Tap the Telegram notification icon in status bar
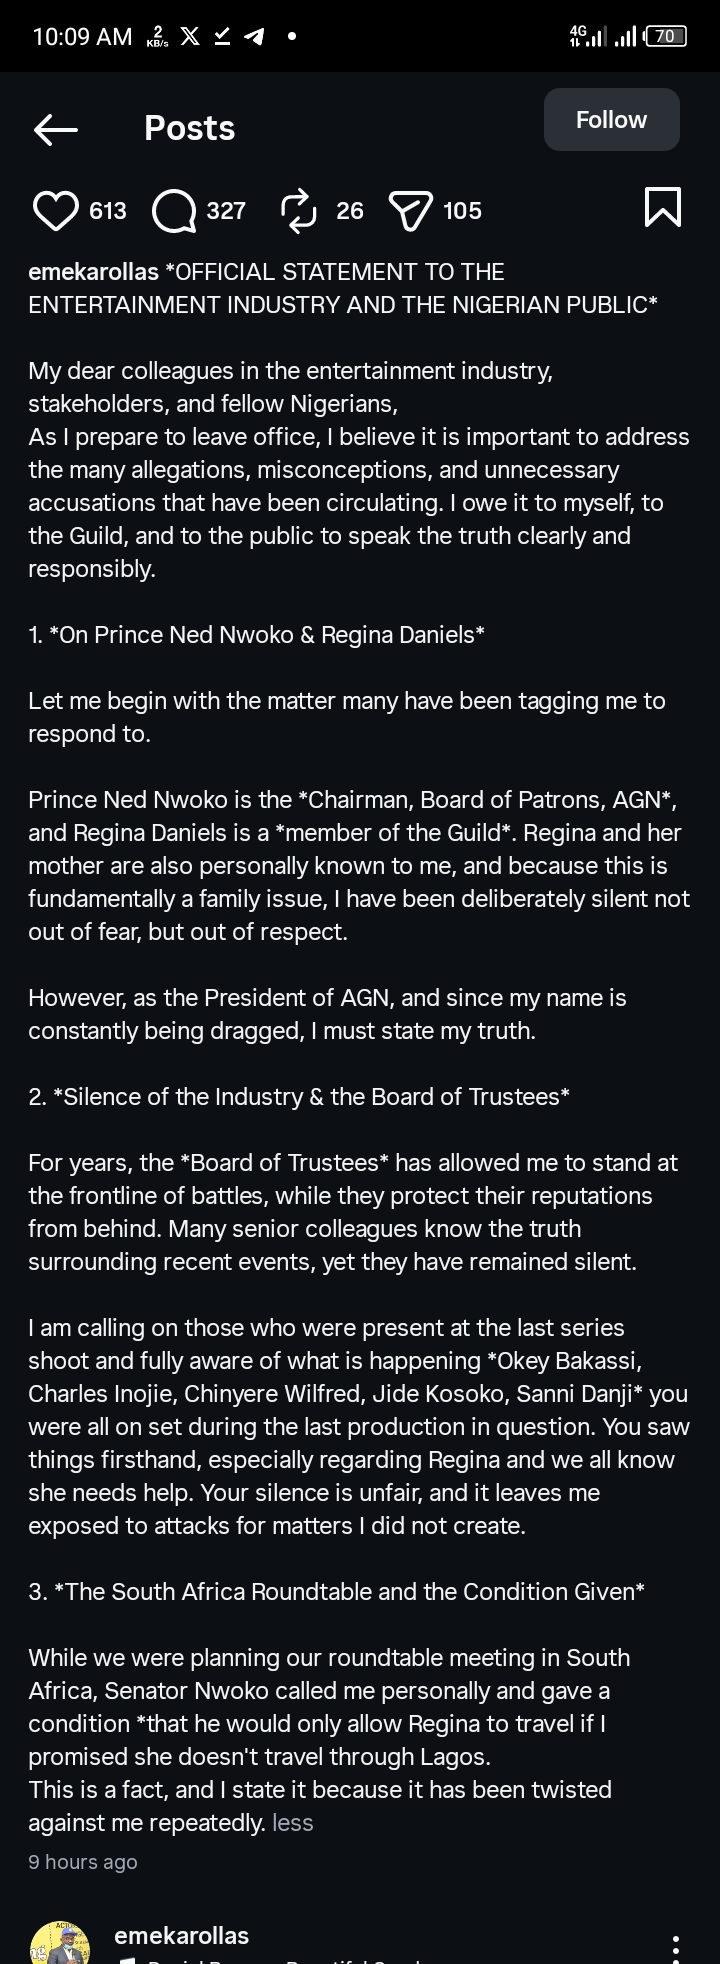The image size is (720, 1964). (255, 37)
